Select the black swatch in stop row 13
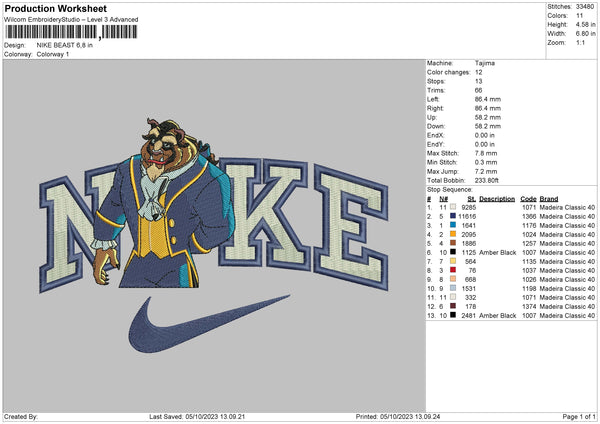Screen dimensions: 600x424 453,315
